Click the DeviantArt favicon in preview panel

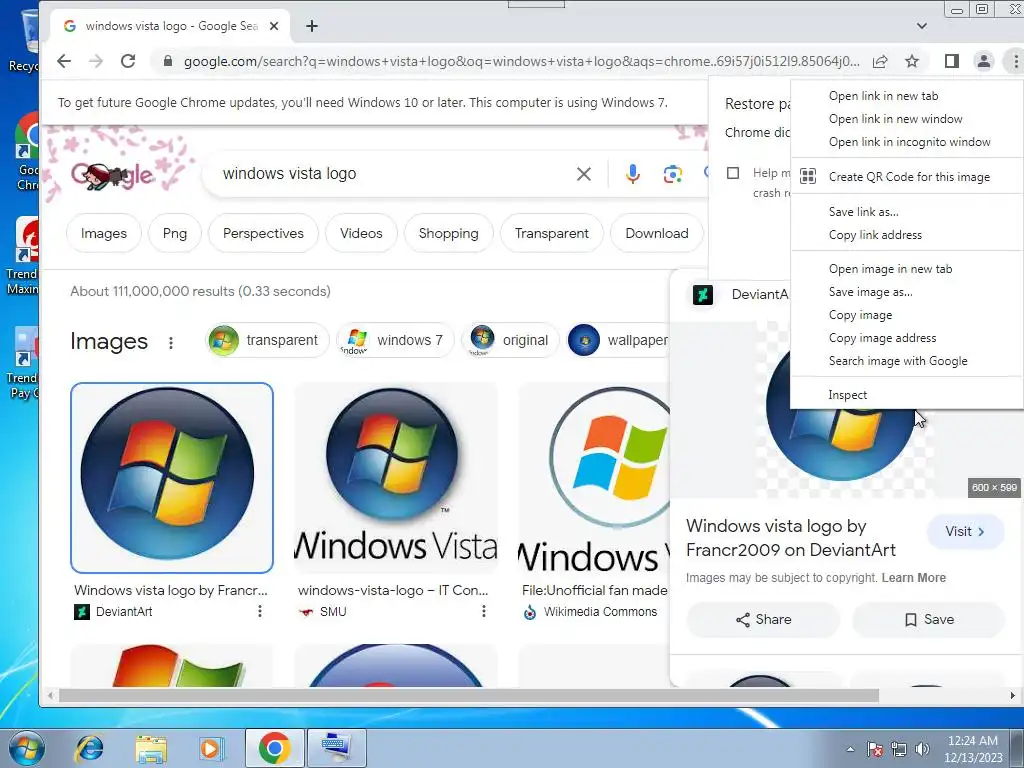point(703,295)
